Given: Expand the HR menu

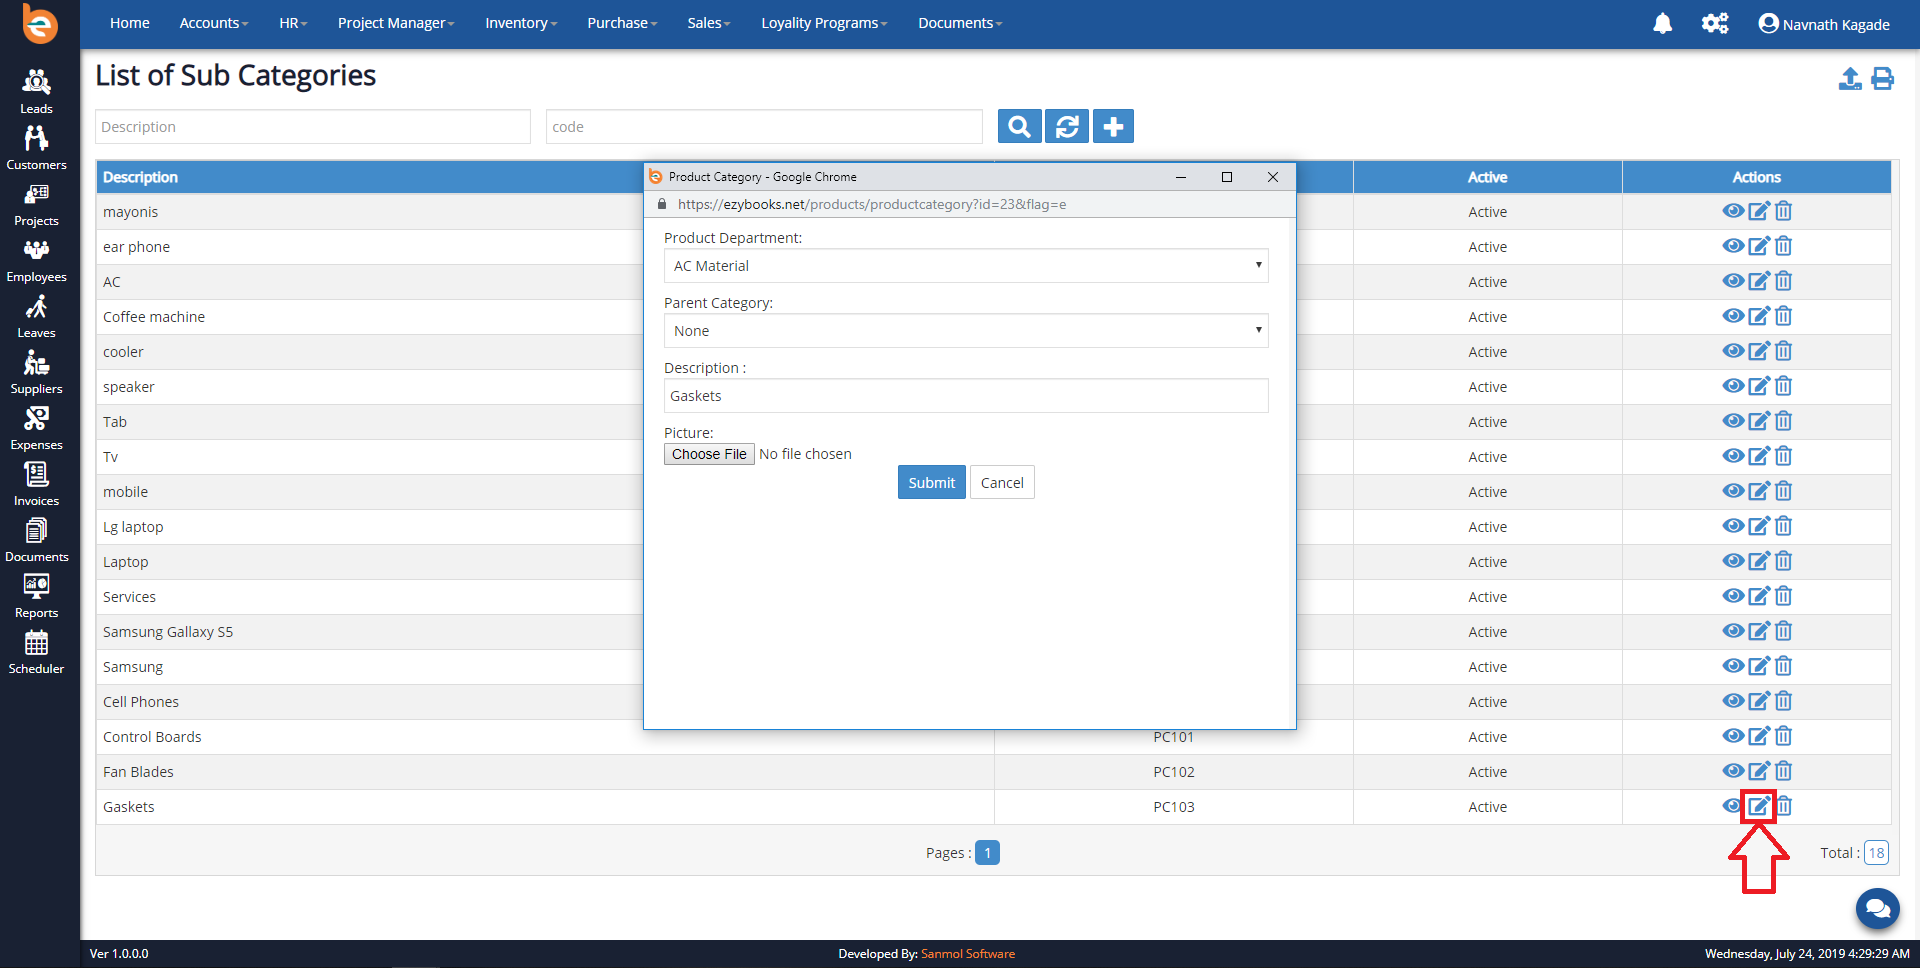Looking at the screenshot, I should point(293,23).
